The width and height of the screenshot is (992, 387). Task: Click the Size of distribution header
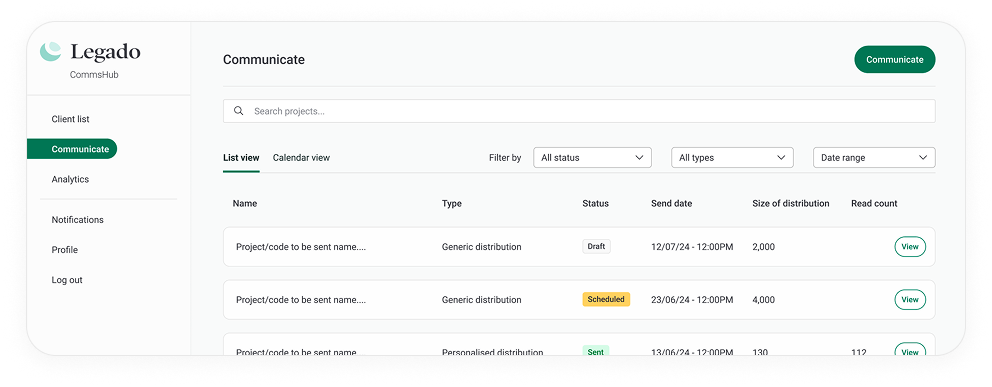(791, 204)
